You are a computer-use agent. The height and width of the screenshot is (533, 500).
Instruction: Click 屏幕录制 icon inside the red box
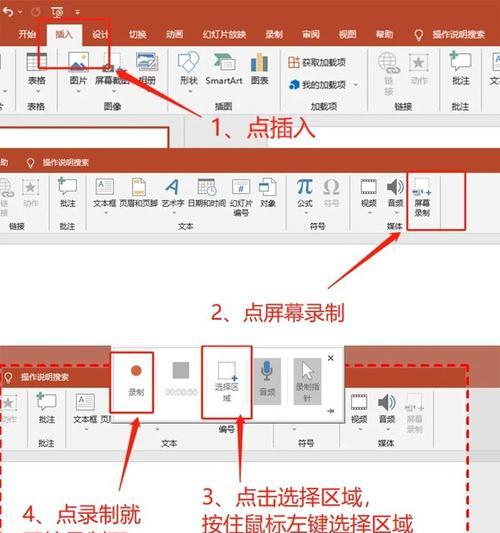[x=421, y=187]
